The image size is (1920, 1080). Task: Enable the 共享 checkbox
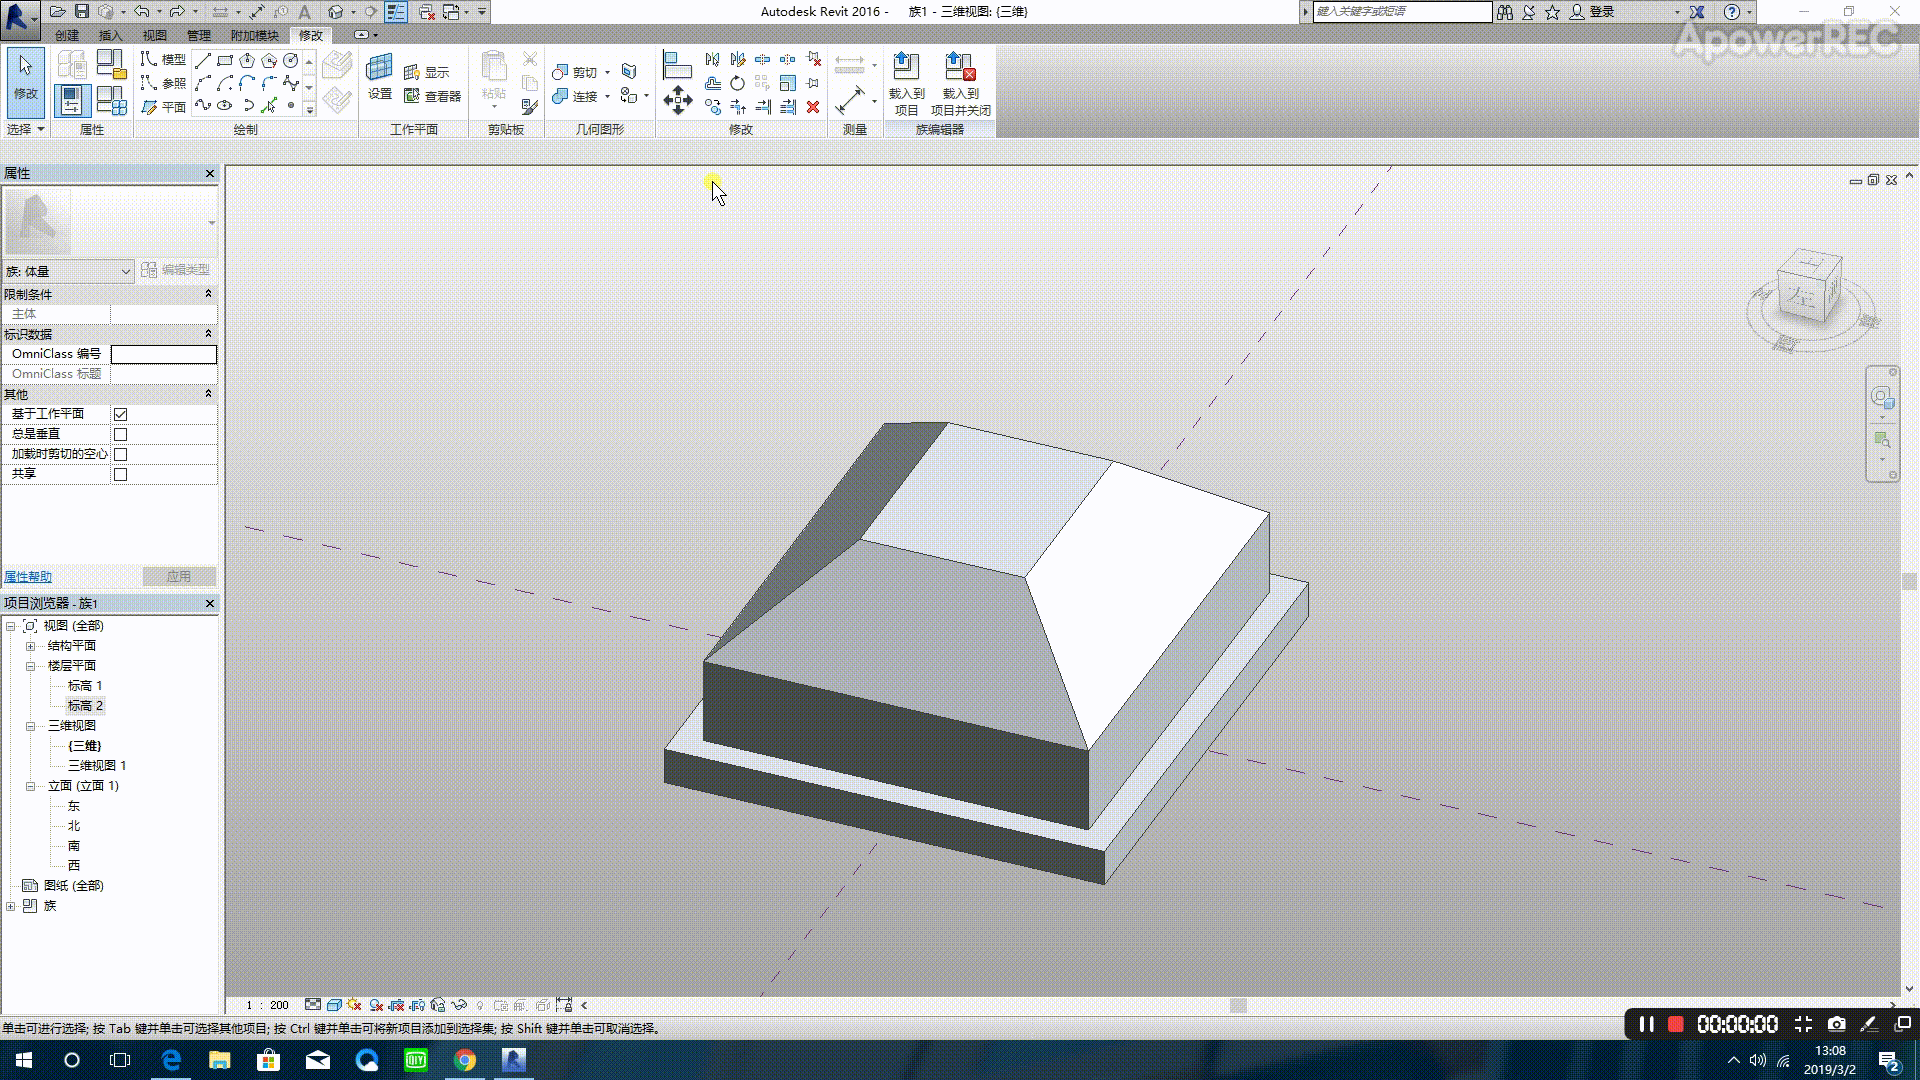[121, 474]
